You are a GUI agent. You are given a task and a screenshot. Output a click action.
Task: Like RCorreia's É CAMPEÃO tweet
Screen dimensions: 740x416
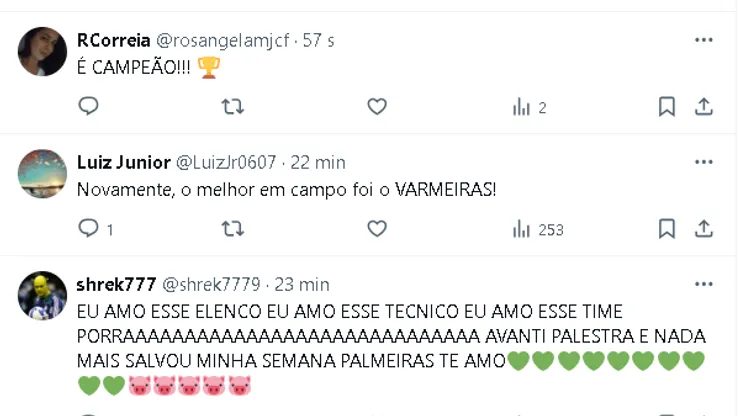[377, 106]
